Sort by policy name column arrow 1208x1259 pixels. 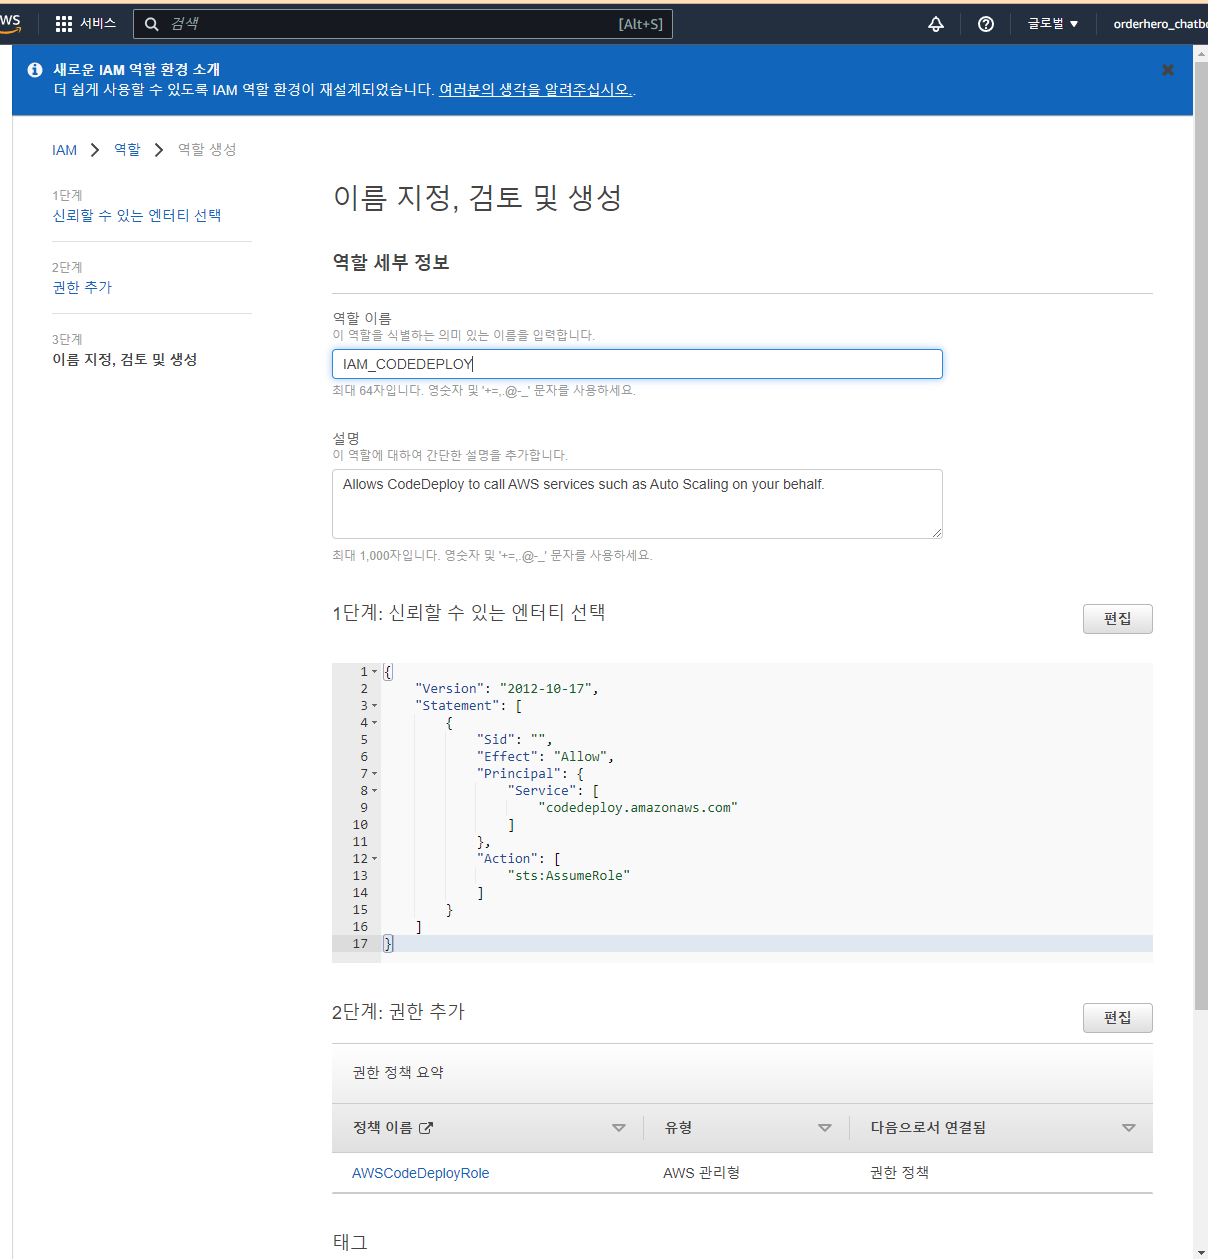click(x=619, y=1128)
